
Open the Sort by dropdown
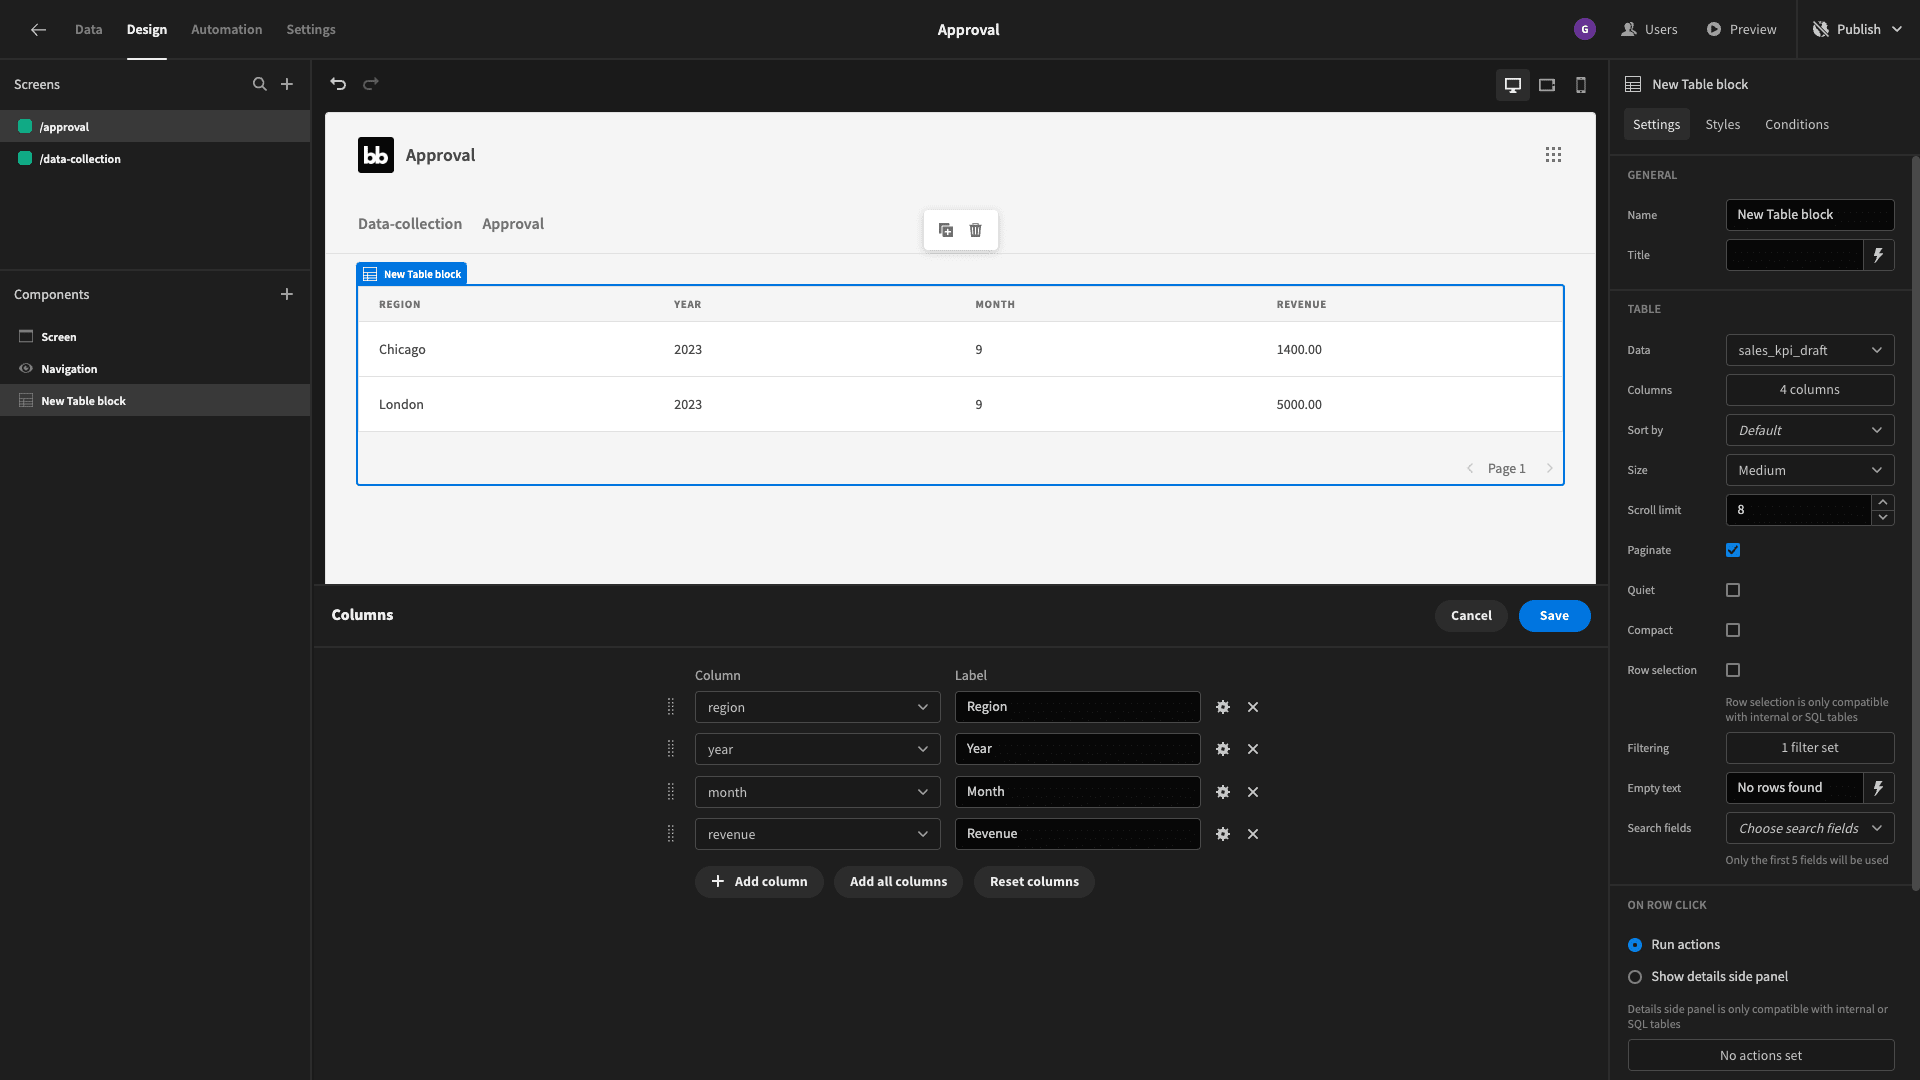1810,430
